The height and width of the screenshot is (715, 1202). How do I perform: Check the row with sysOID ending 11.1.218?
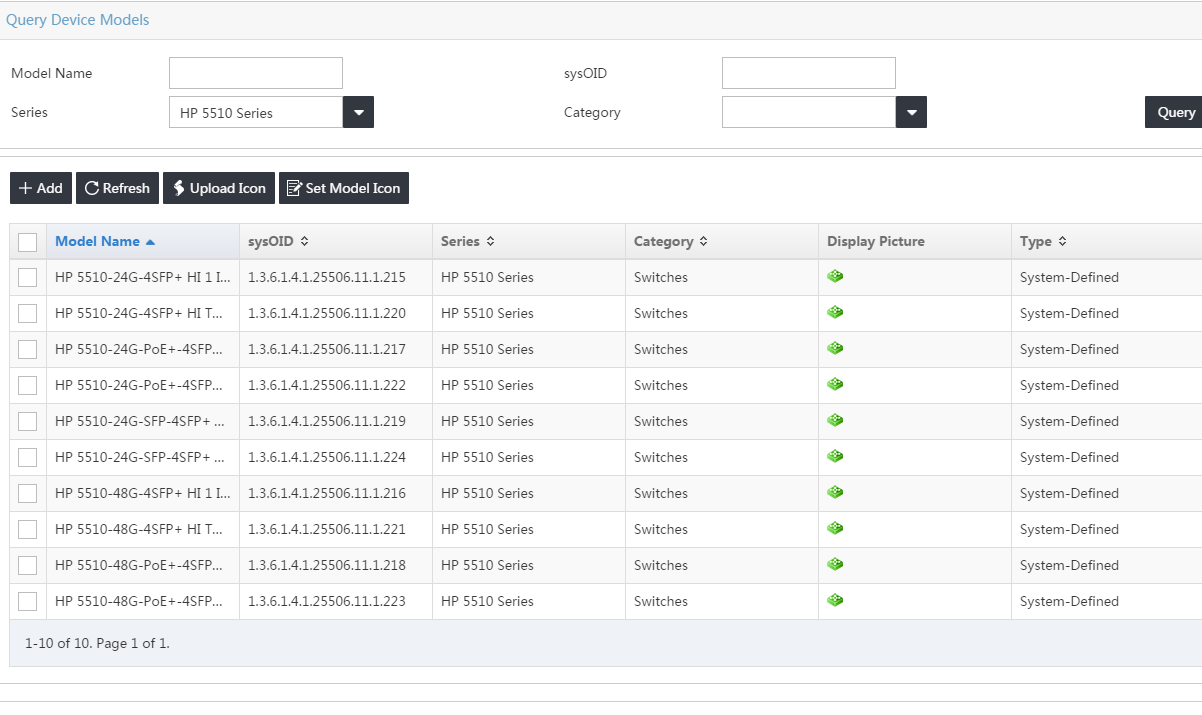tap(28, 565)
